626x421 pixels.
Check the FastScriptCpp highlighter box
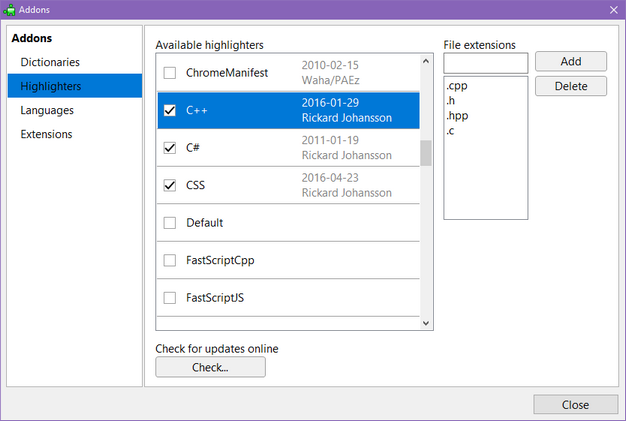click(169, 260)
